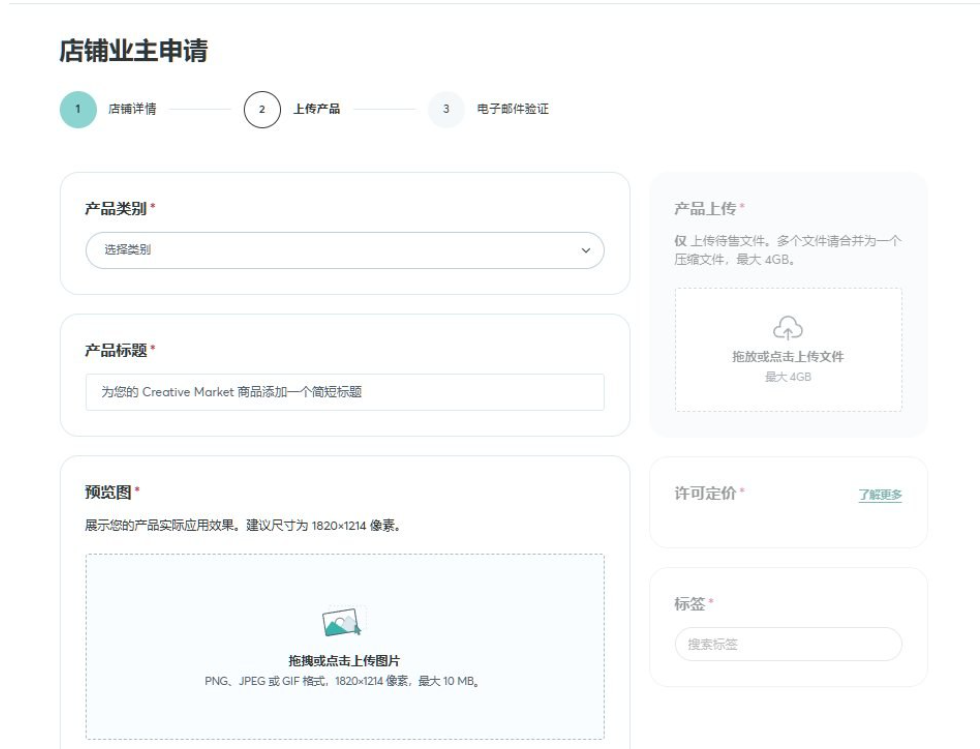
Task: Click 拖拽或点击上传图片 upload text
Action: point(344,660)
